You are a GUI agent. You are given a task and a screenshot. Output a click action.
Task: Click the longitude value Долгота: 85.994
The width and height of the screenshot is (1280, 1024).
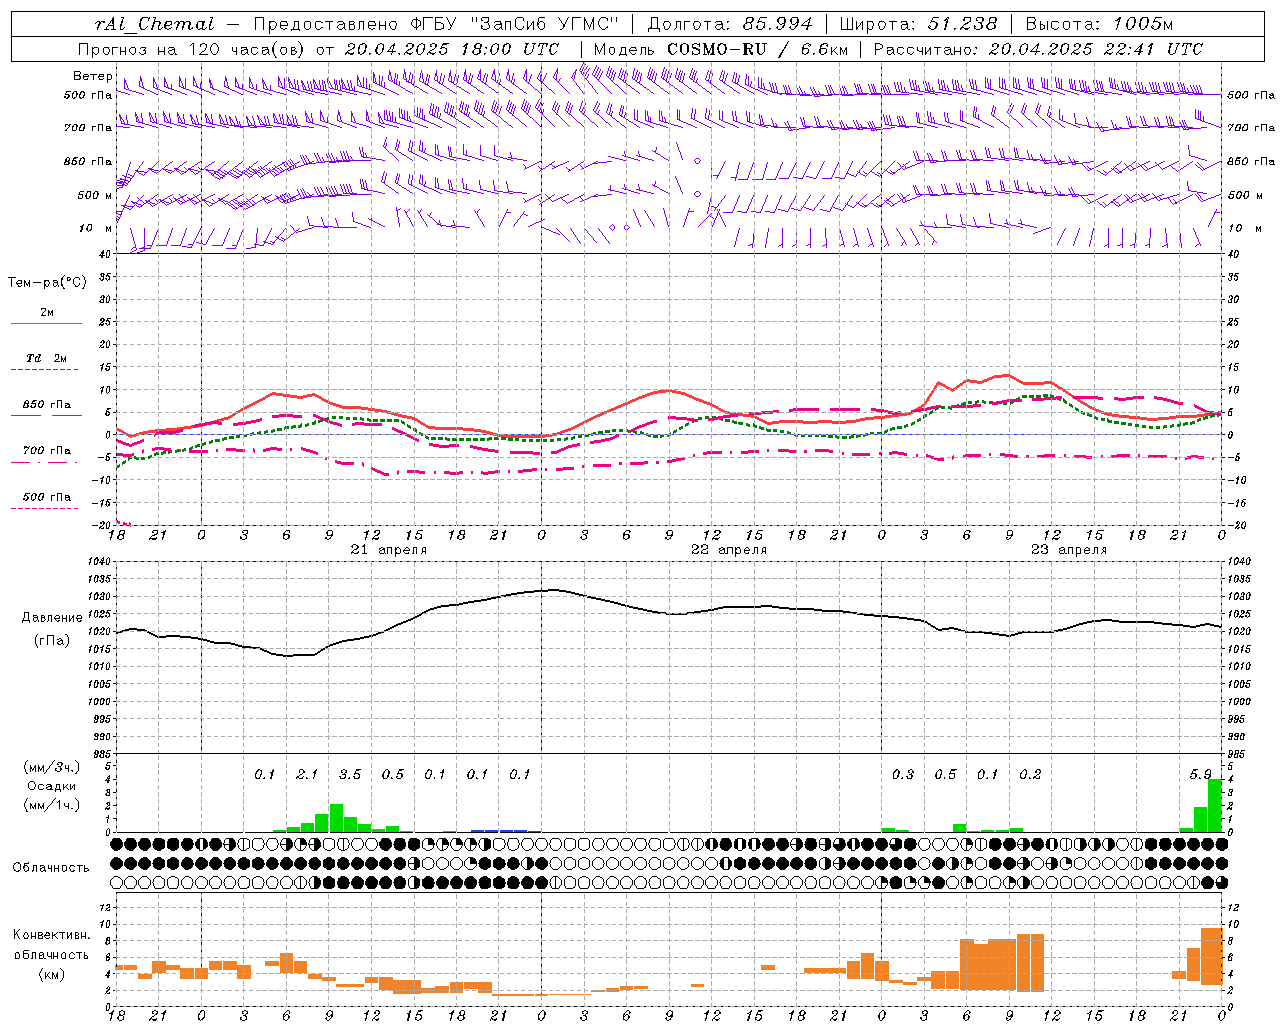pos(731,24)
